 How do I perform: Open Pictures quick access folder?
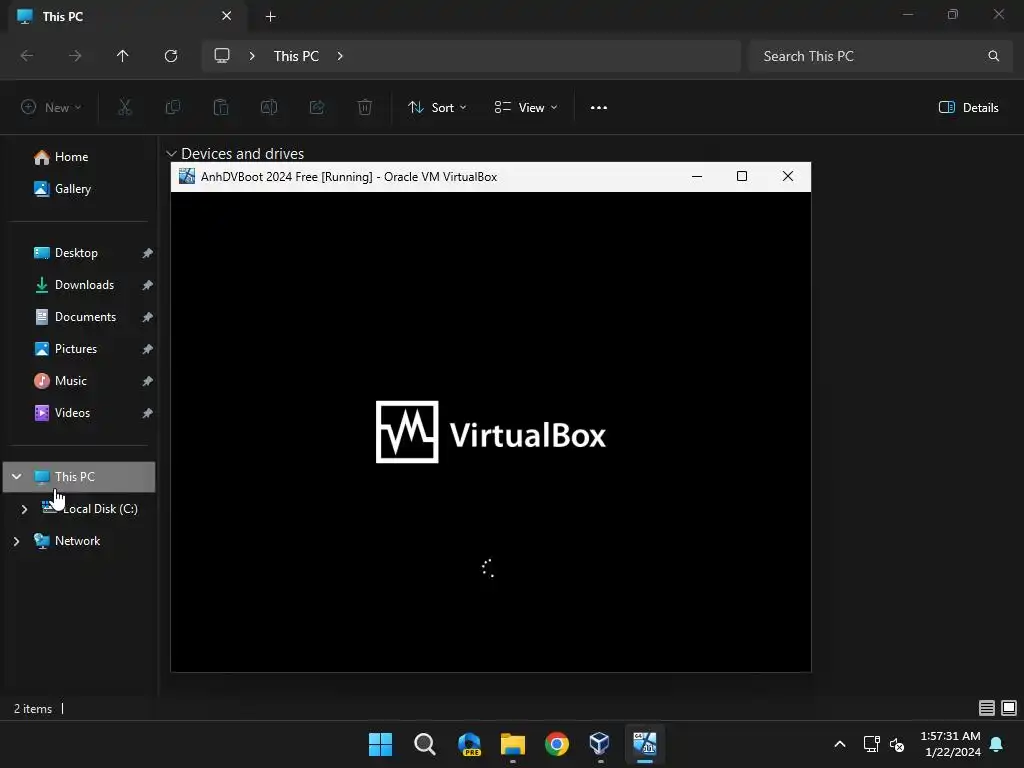click(x=76, y=349)
